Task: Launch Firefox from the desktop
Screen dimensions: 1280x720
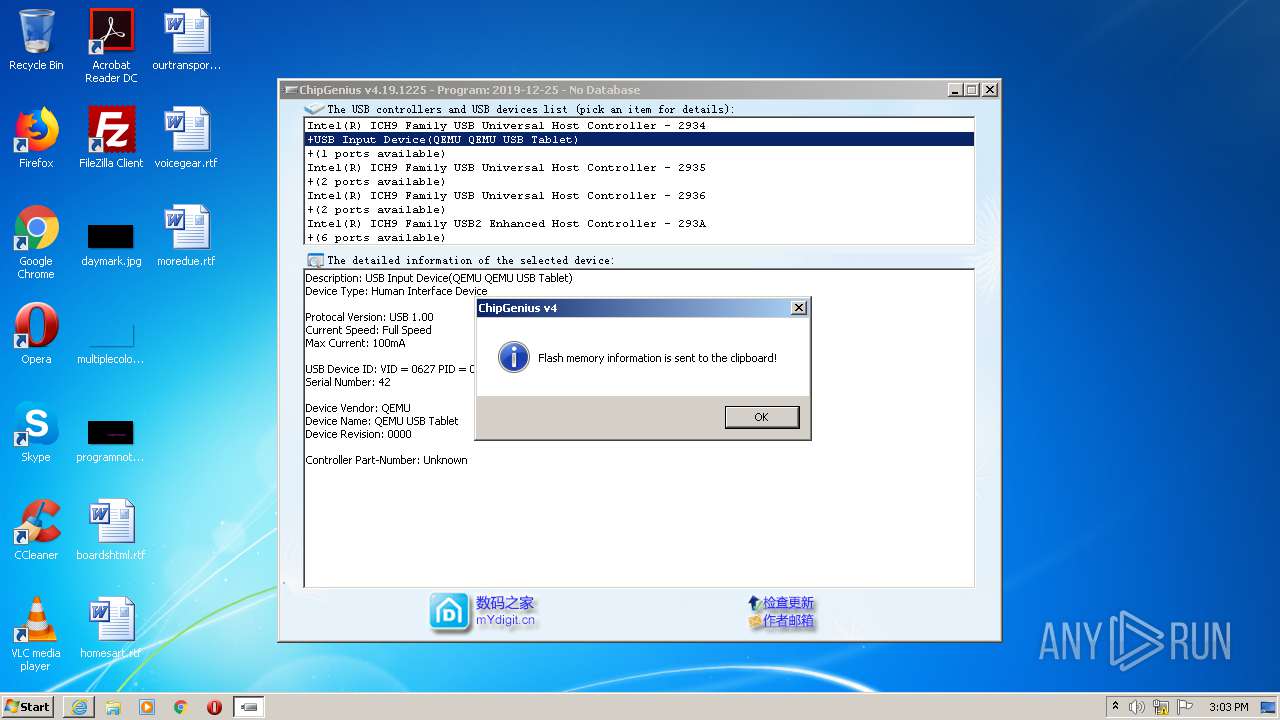Action: click(36, 138)
